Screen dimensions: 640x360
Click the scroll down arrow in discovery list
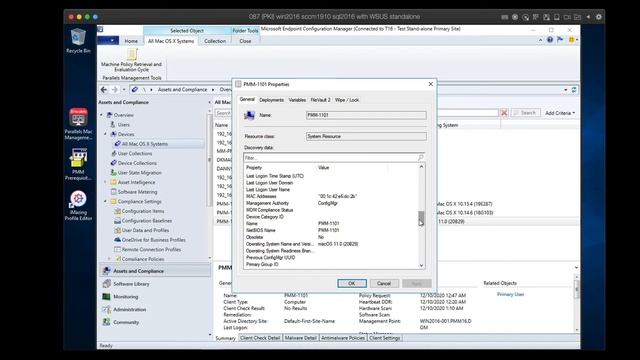(x=421, y=266)
